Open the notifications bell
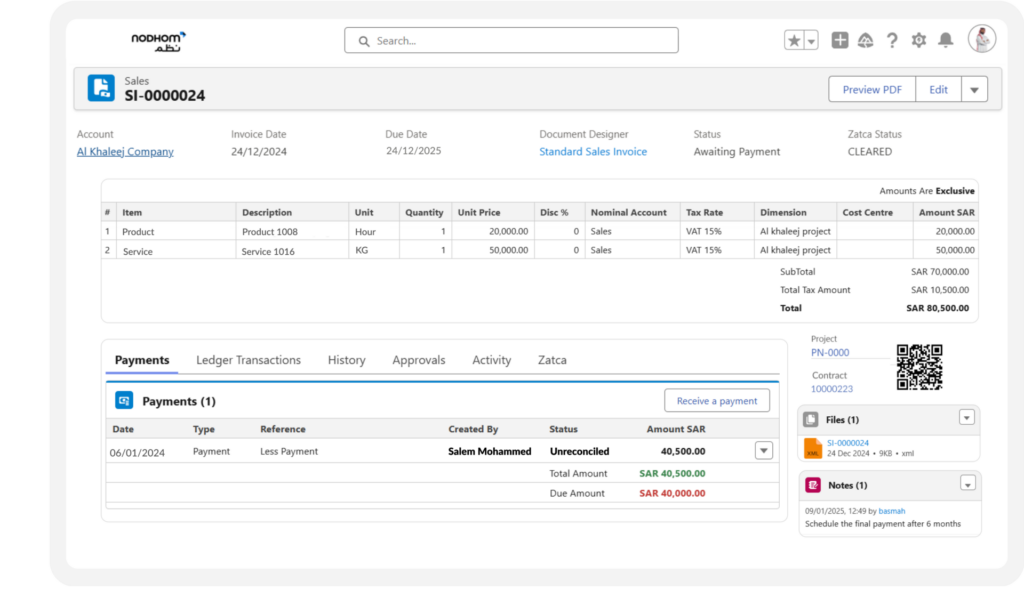The image size is (1024, 606). point(946,40)
